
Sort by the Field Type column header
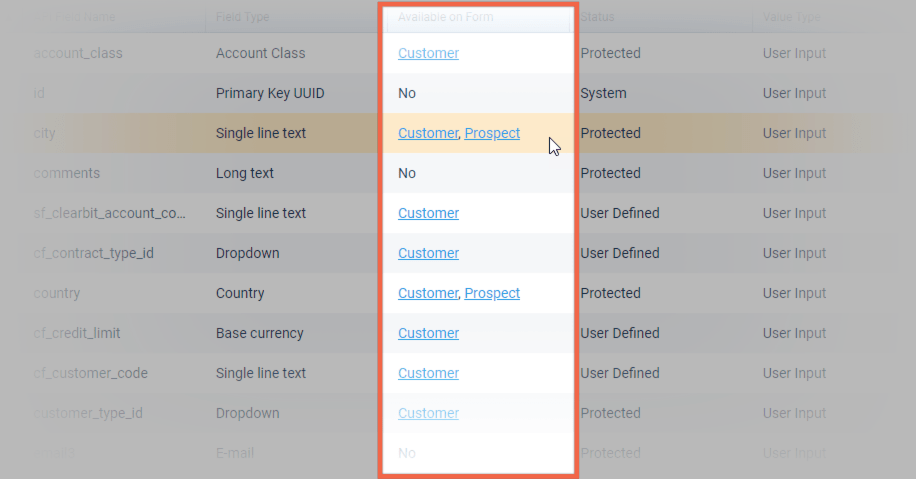coord(242,17)
